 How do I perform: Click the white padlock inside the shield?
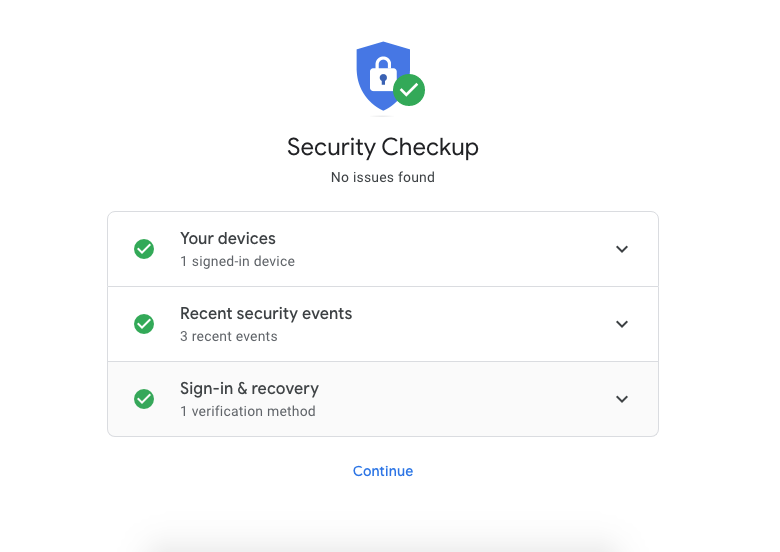pyautogui.click(x=383, y=74)
